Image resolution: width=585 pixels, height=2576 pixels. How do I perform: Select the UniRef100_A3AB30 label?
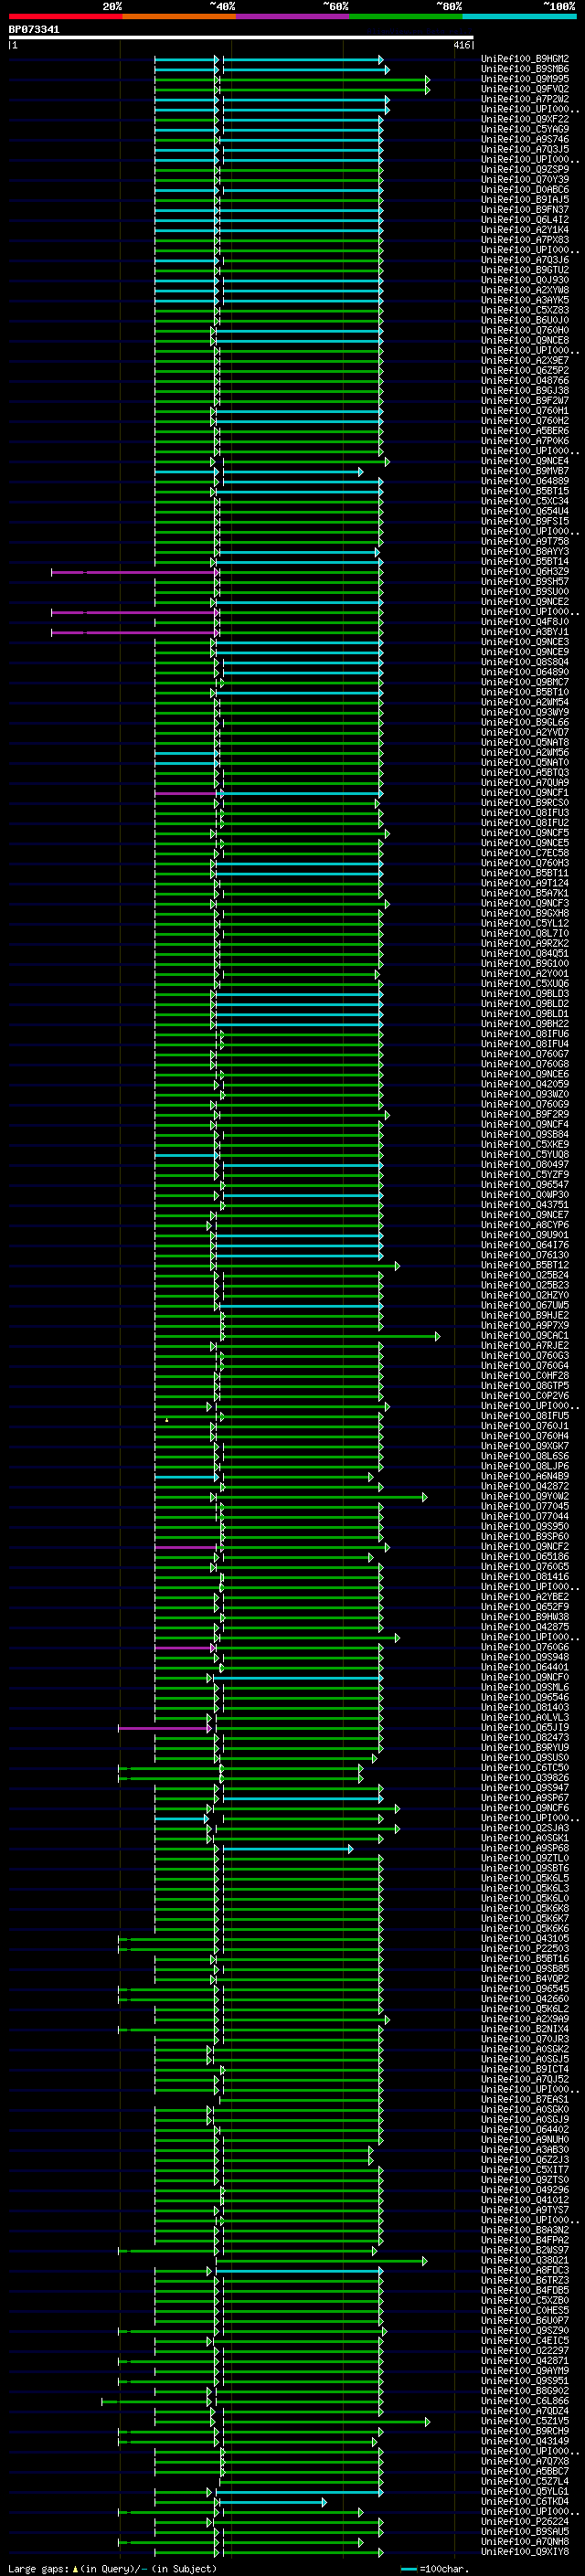point(525,2150)
